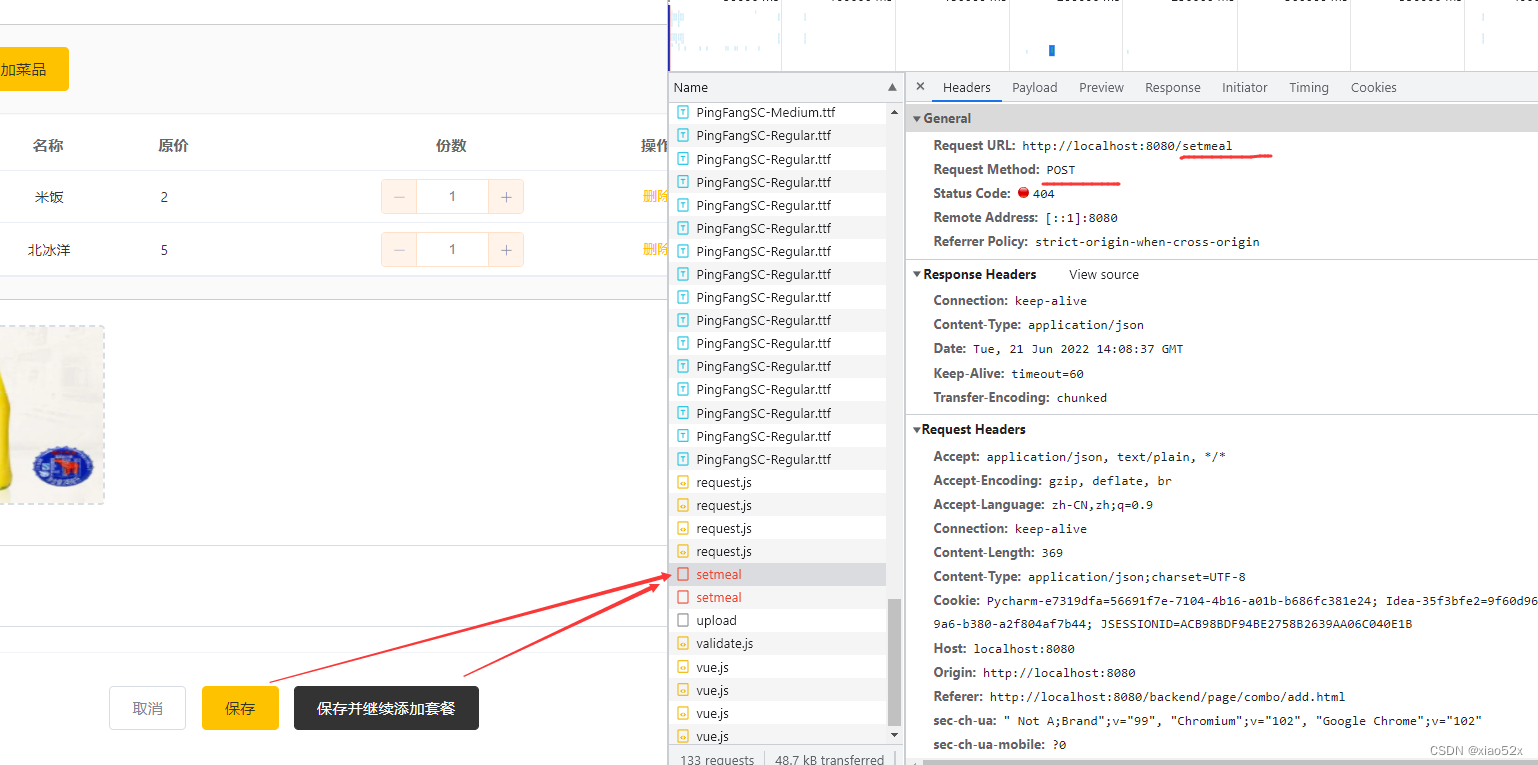Switch to the Headers tab
This screenshot has height=765, width=1538.
tap(966, 87)
